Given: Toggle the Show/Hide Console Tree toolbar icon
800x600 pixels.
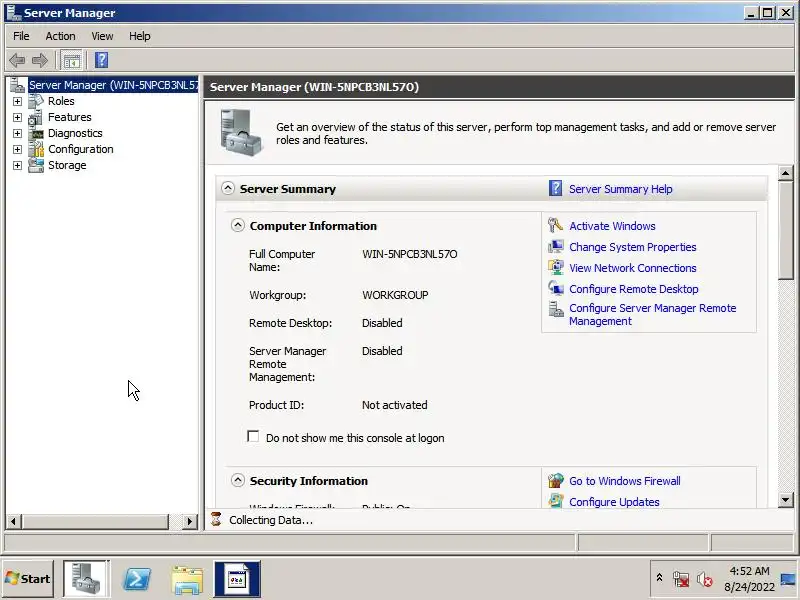Looking at the screenshot, I should coord(71,61).
